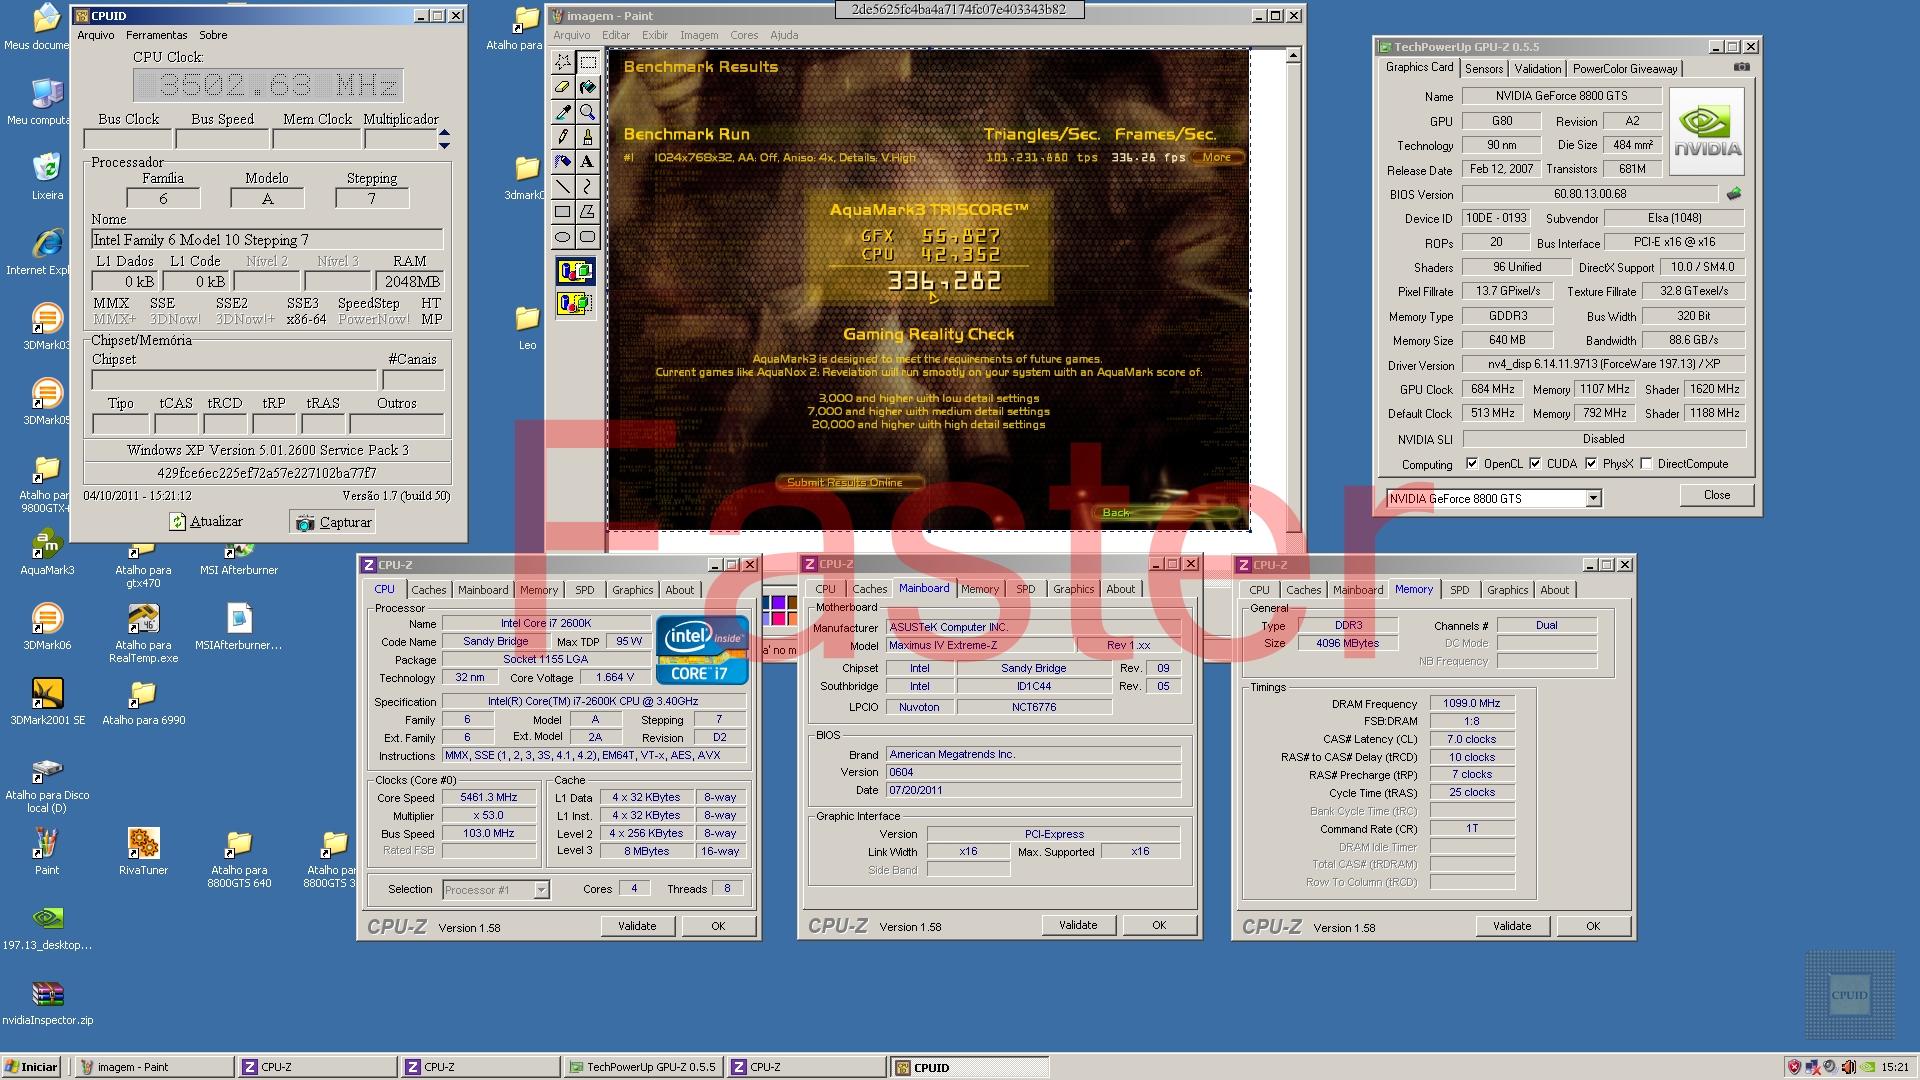1920x1080 pixels.
Task: Select the Brush tool in Paint
Action: [588, 137]
